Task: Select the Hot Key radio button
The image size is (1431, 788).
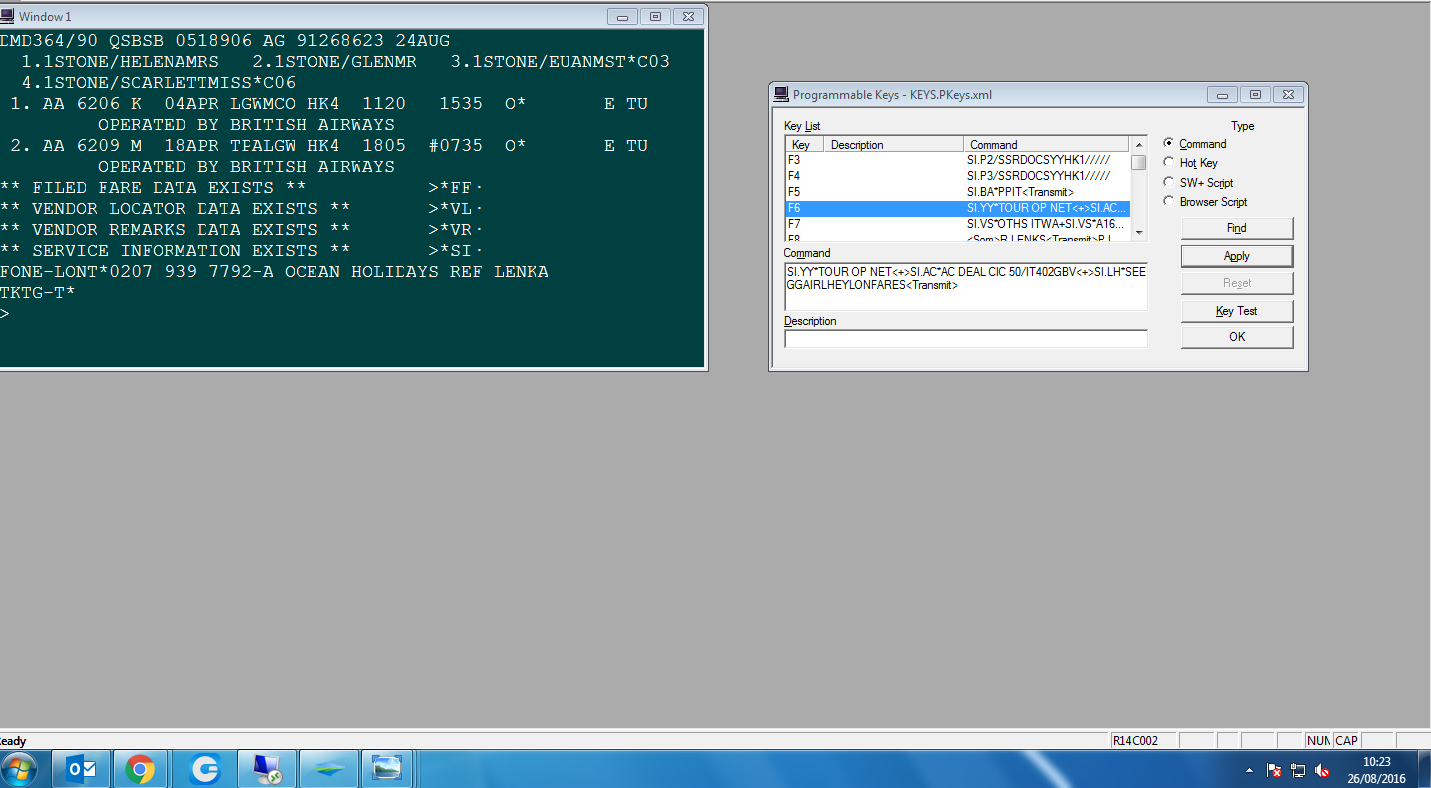Action: pos(1169,163)
